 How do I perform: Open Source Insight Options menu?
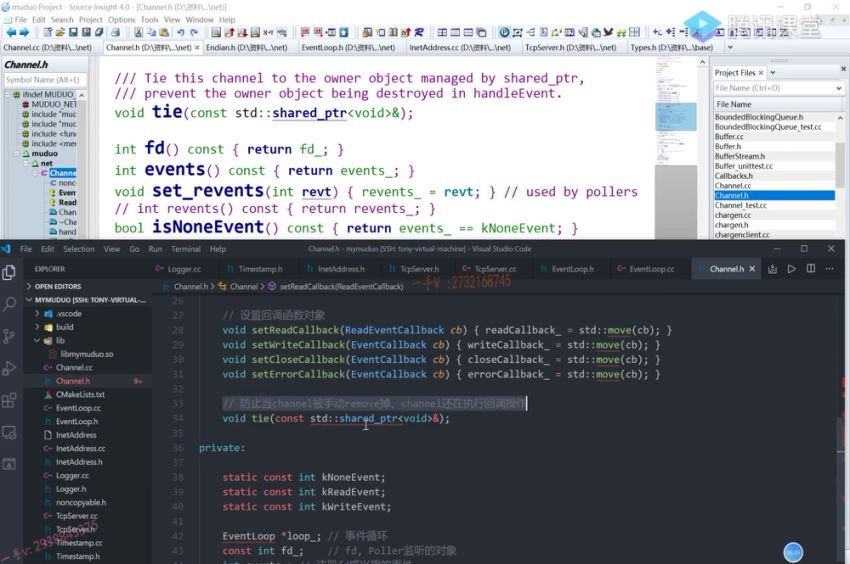[121, 19]
